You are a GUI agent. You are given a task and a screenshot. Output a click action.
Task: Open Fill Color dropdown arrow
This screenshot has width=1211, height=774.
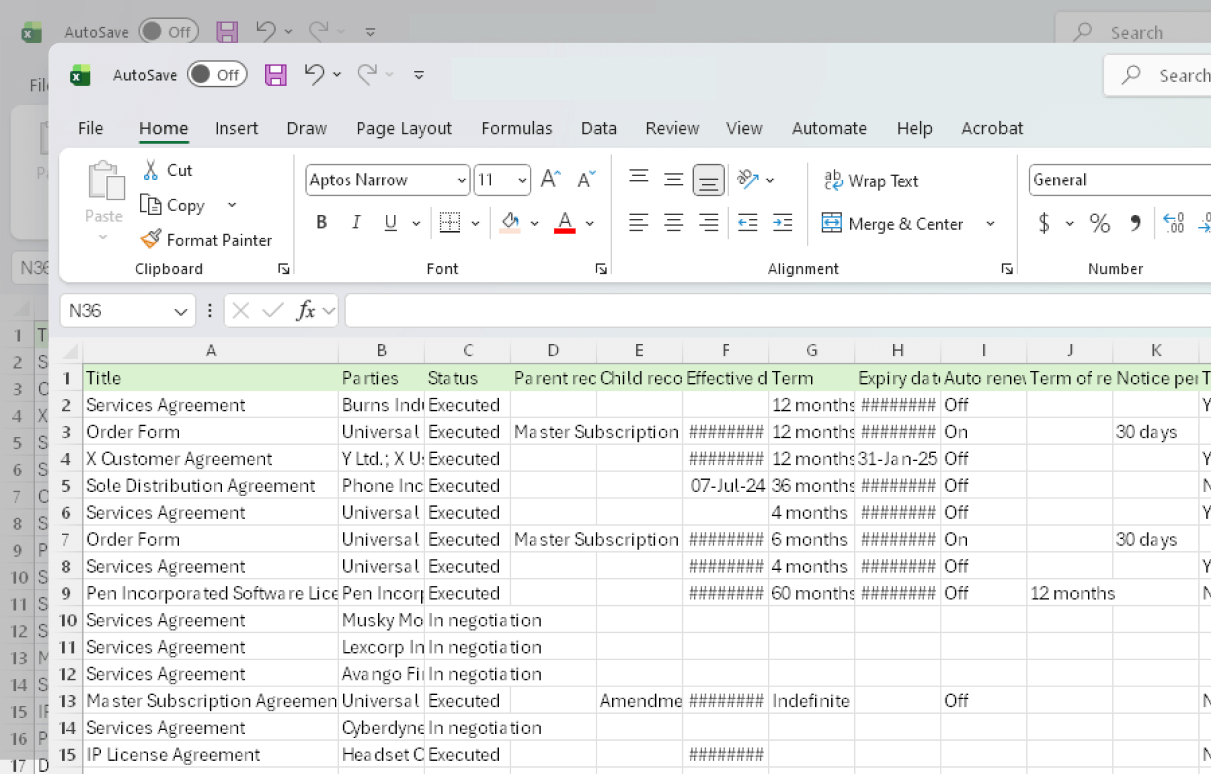click(534, 223)
